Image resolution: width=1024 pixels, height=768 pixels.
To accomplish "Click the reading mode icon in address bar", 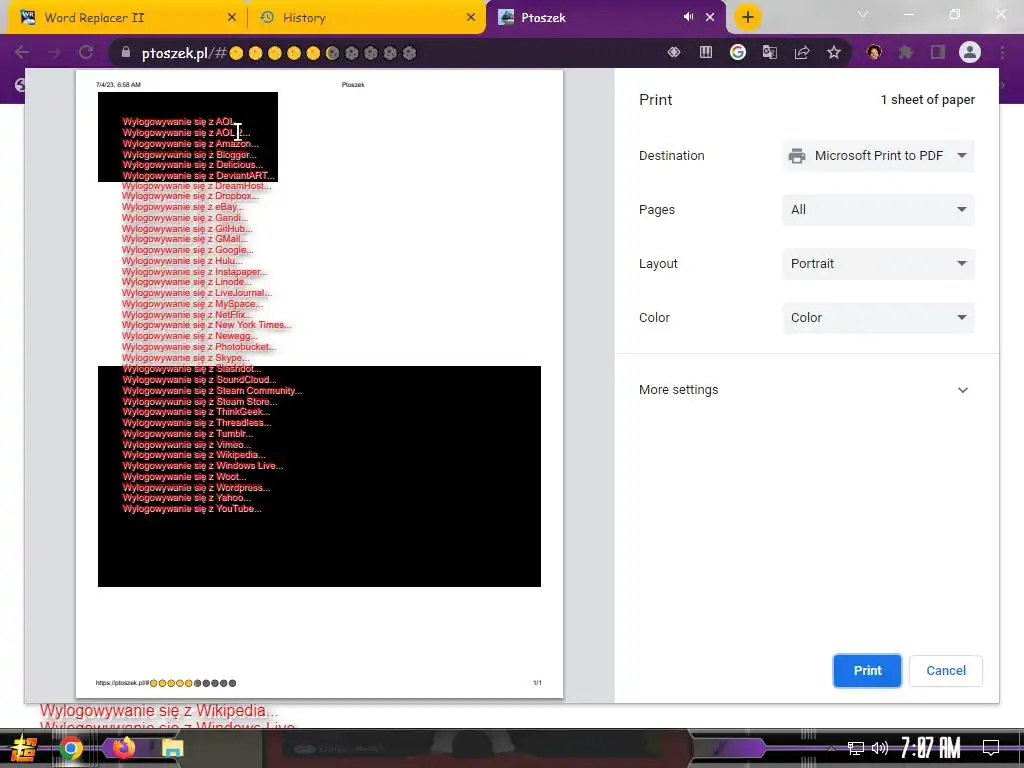I will coord(706,52).
